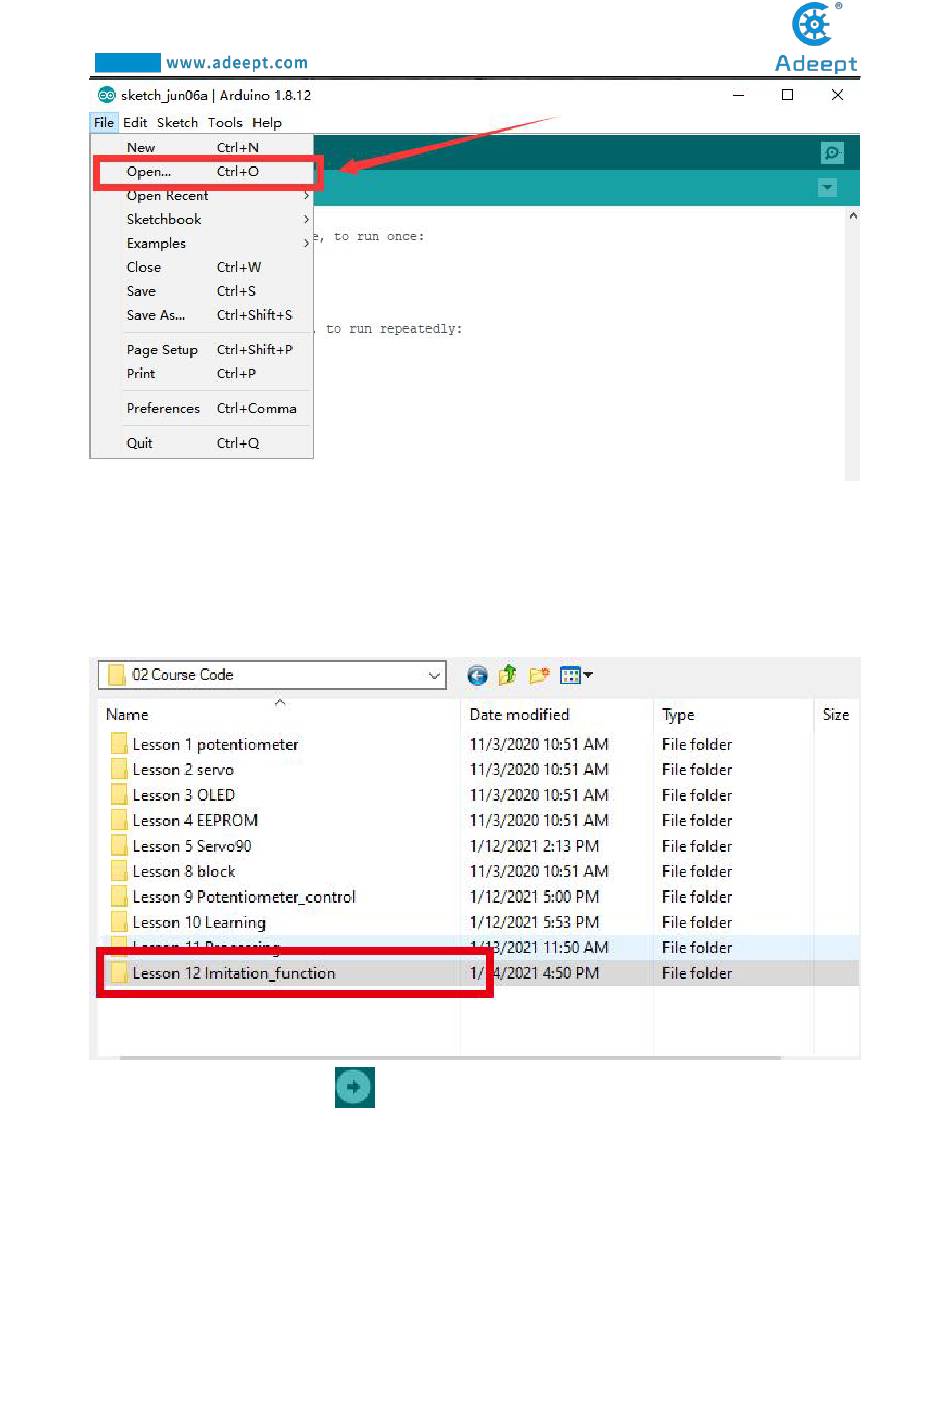This screenshot has width=950, height=1408.
Task: Select the Lesson 8 block folder
Action: point(184,871)
